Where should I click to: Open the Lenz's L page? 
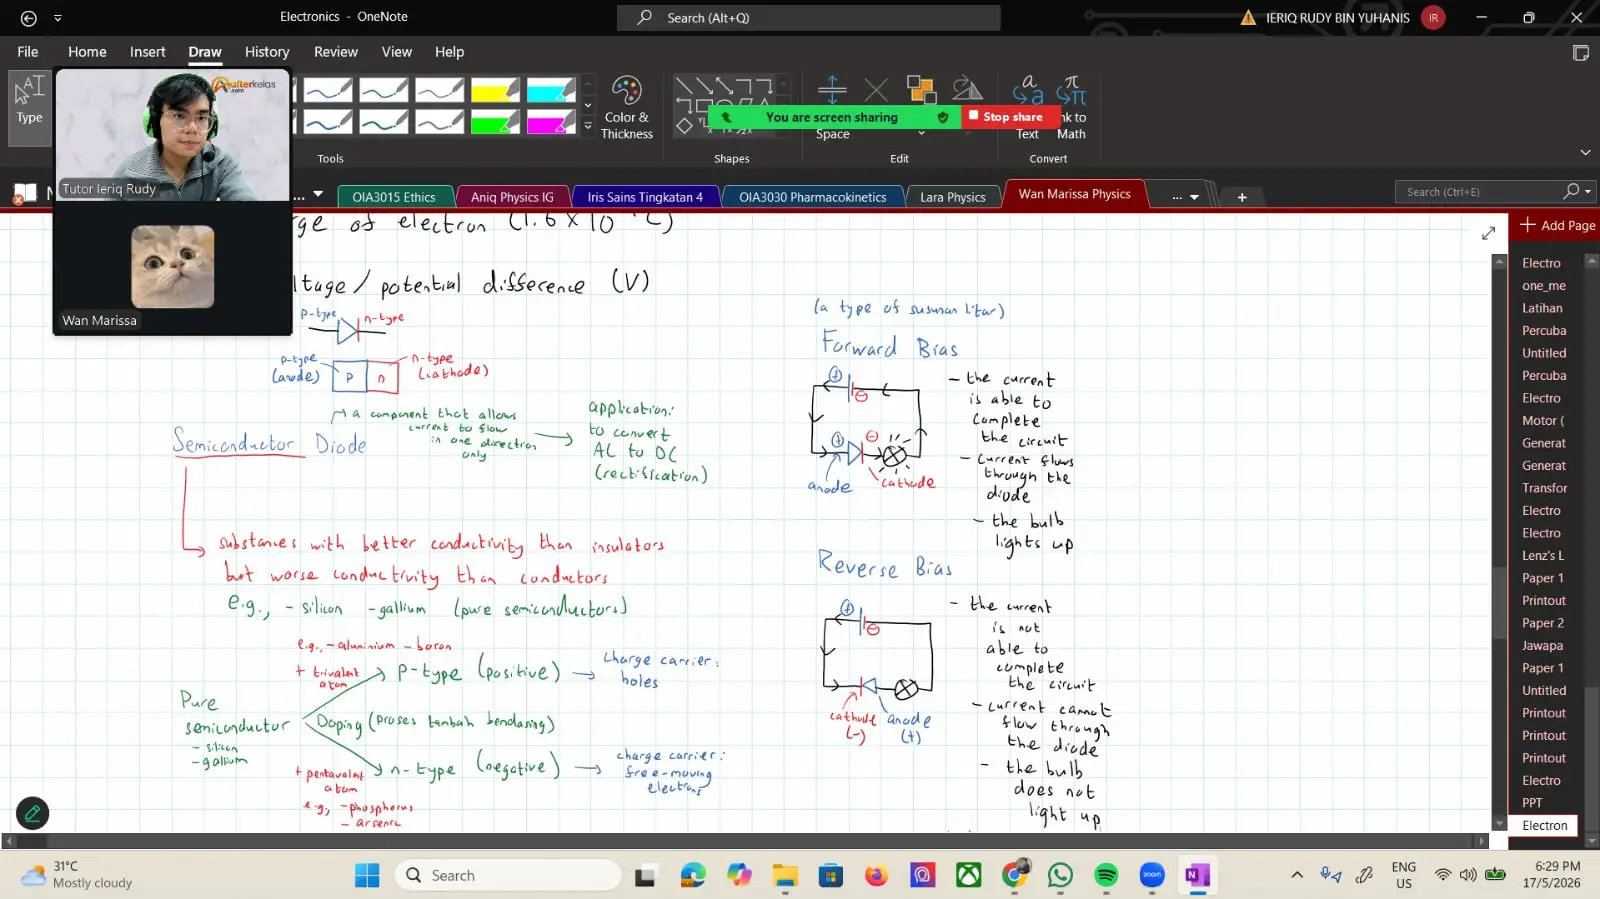tap(1542, 556)
